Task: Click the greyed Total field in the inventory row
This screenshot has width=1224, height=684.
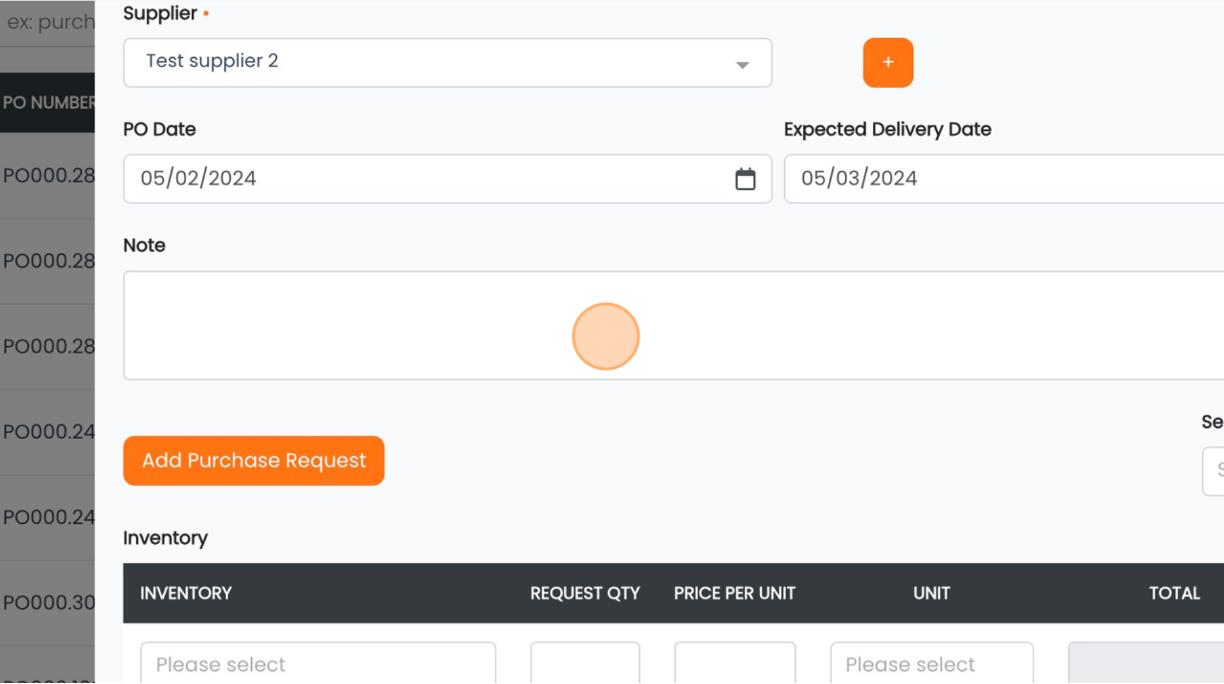Action: tap(1146, 663)
